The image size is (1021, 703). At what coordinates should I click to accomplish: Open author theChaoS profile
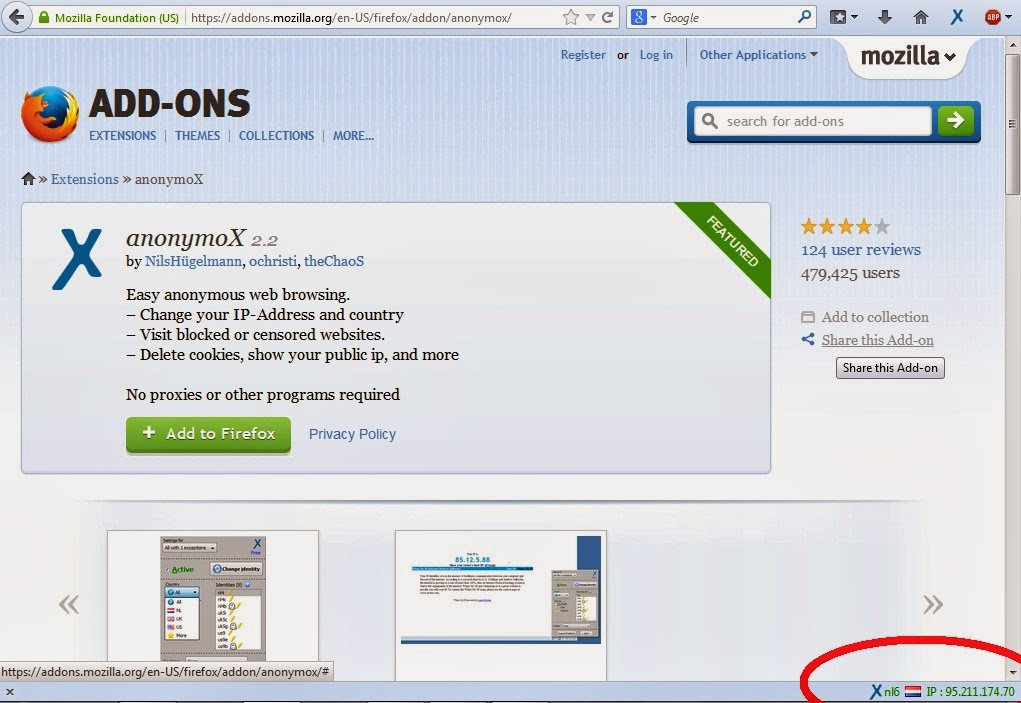pos(334,261)
